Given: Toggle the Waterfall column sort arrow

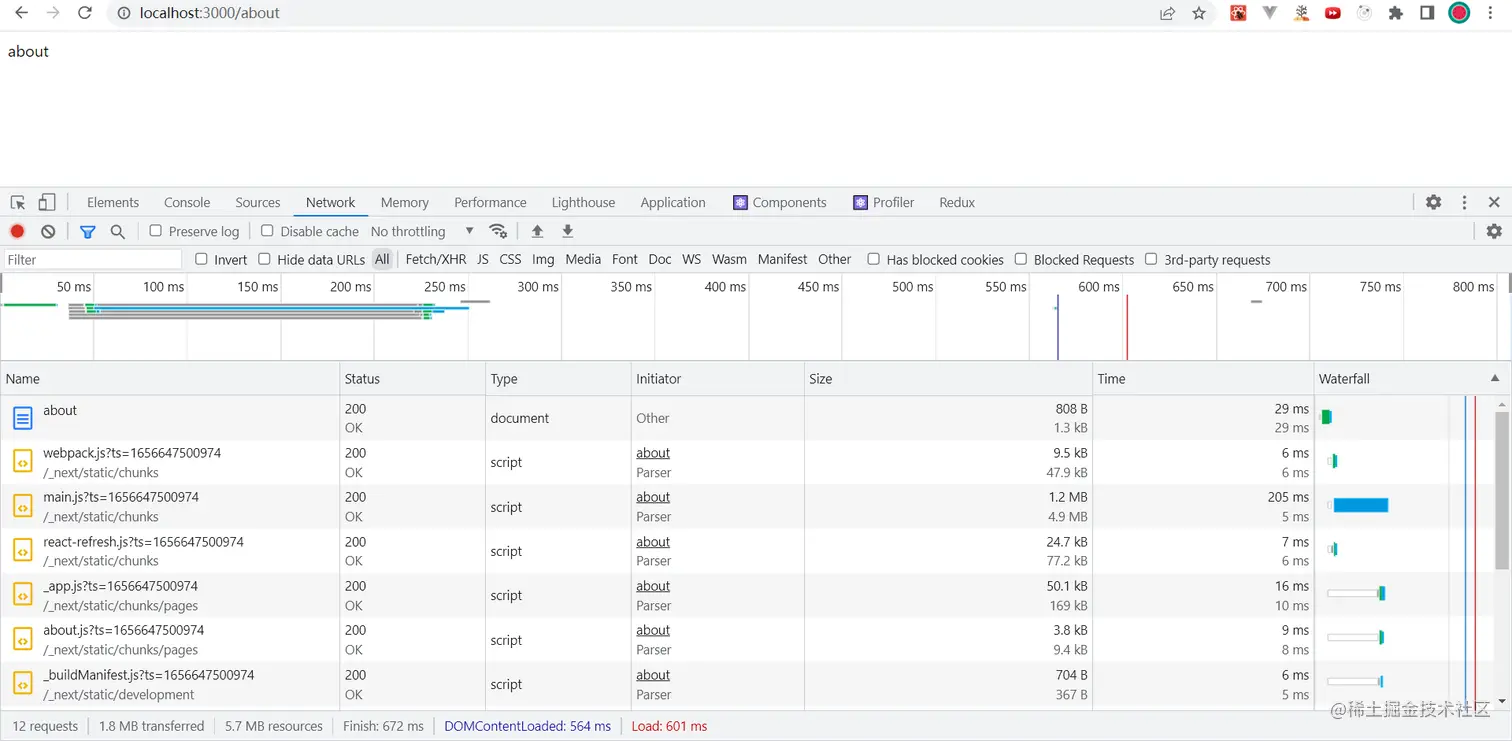Looking at the screenshot, I should 1495,378.
